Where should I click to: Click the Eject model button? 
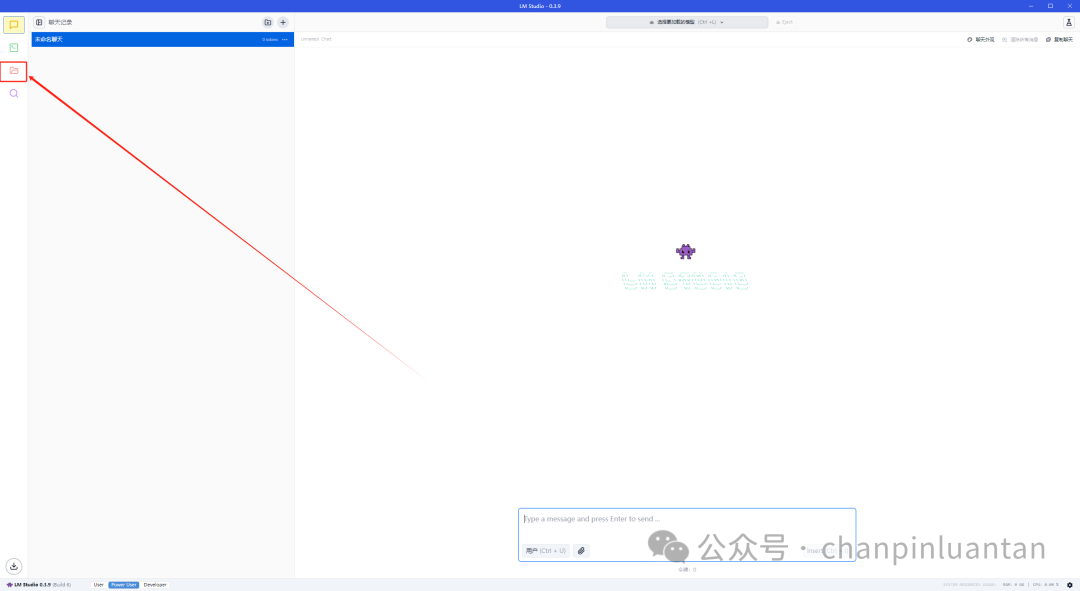pyautogui.click(x=785, y=22)
